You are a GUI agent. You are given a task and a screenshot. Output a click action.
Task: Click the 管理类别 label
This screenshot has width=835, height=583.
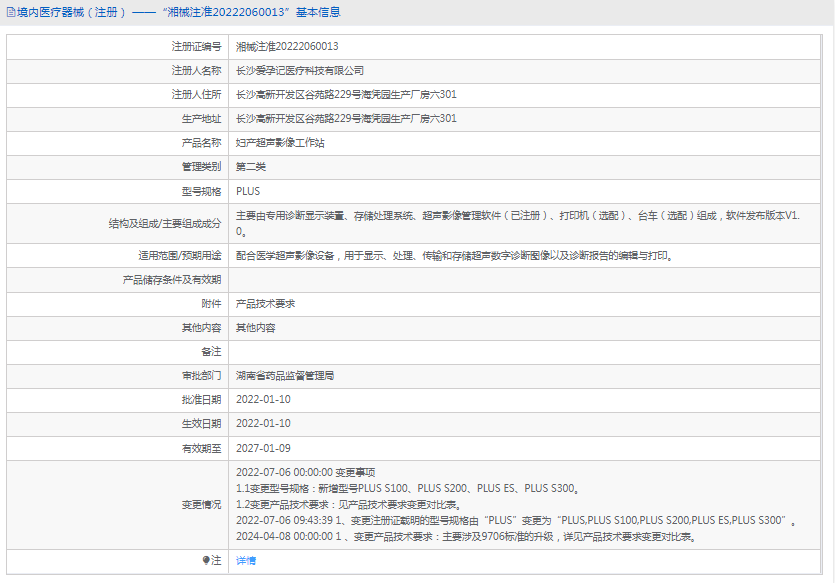tap(201, 167)
